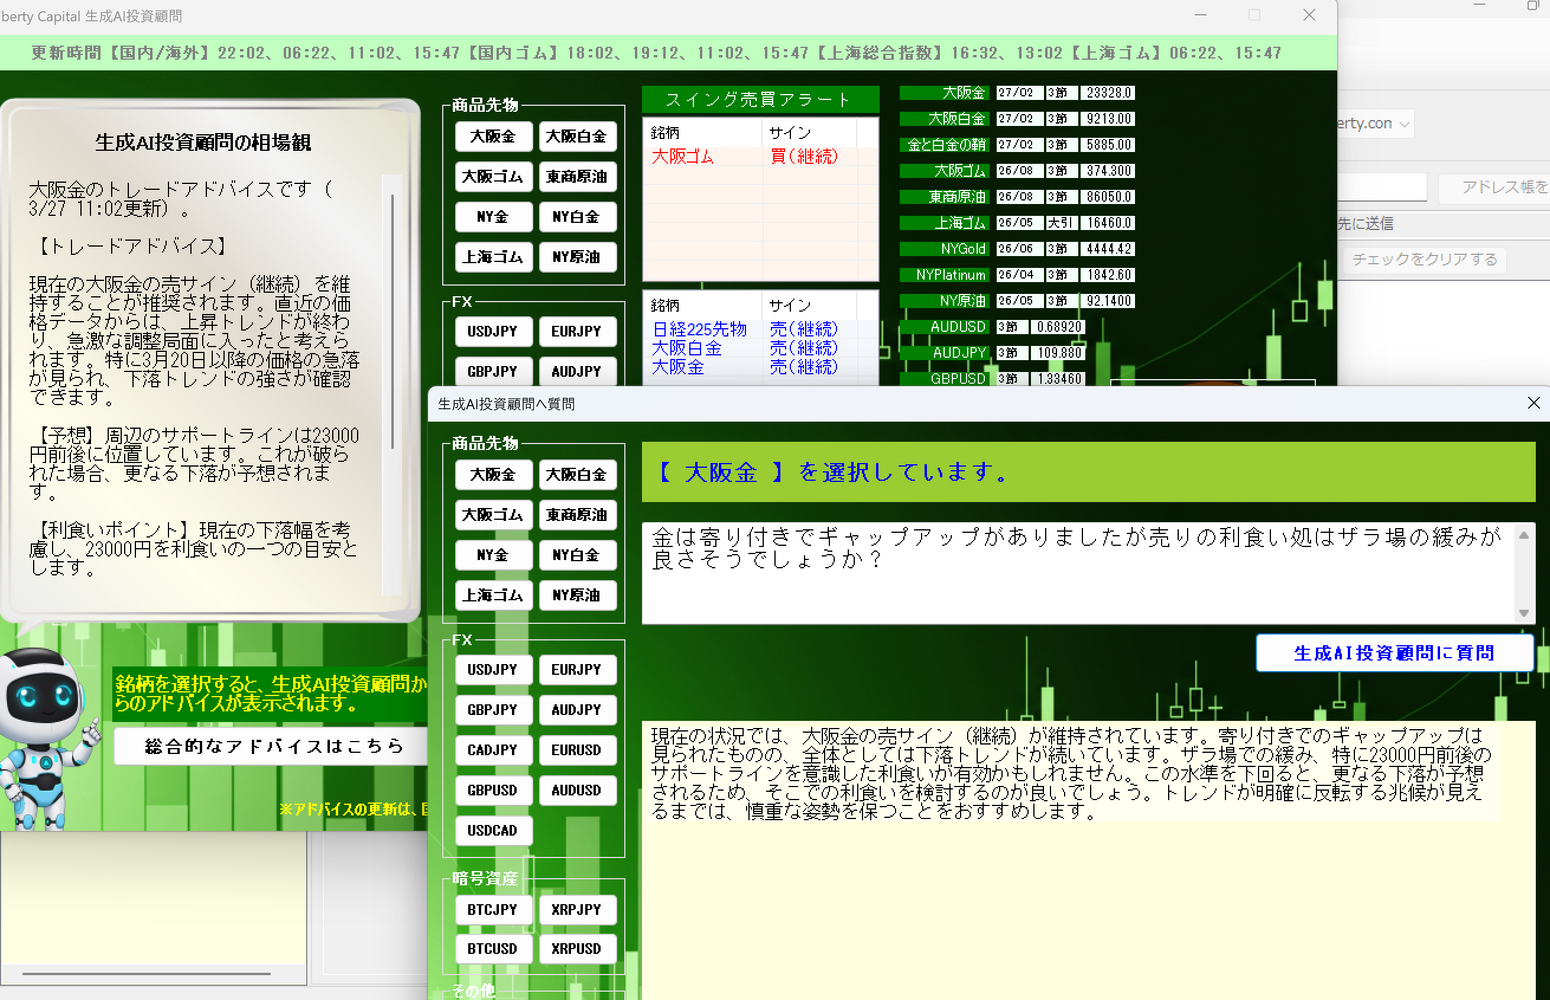
Task: Click the down arrow of question box scrollbar
Action: pyautogui.click(x=1524, y=613)
